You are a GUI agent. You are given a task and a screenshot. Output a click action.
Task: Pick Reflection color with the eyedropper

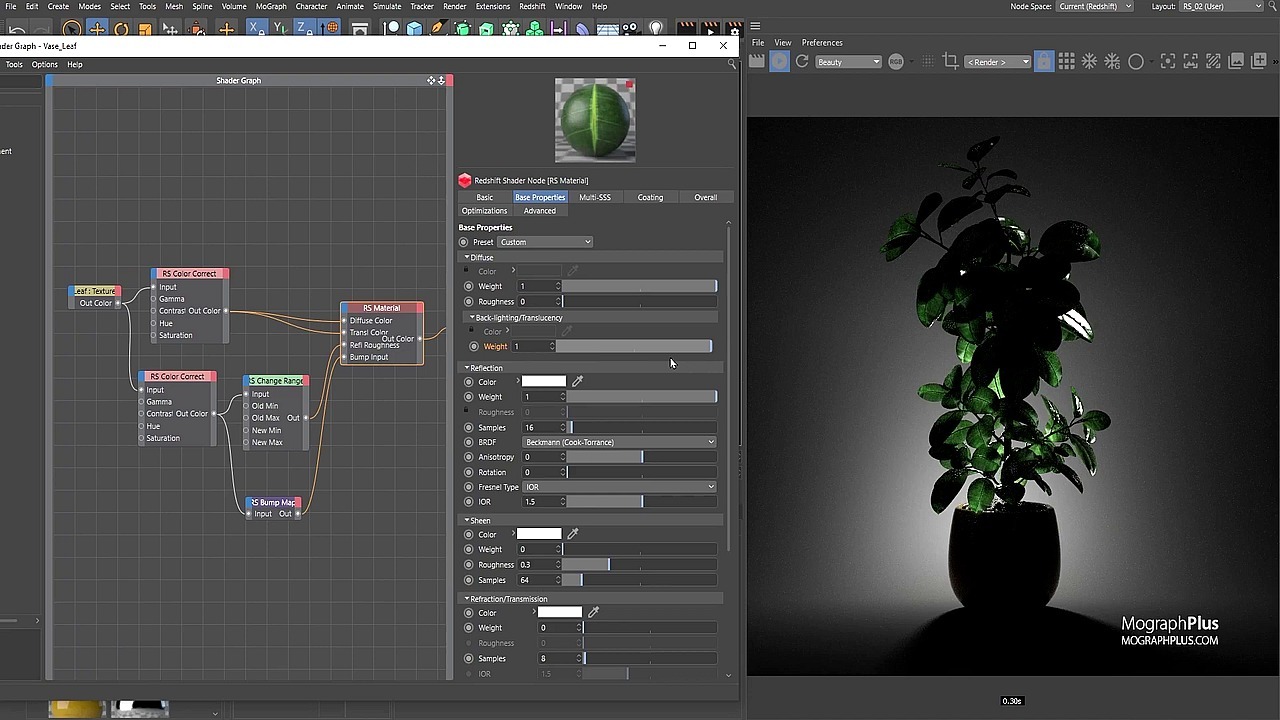coord(577,381)
